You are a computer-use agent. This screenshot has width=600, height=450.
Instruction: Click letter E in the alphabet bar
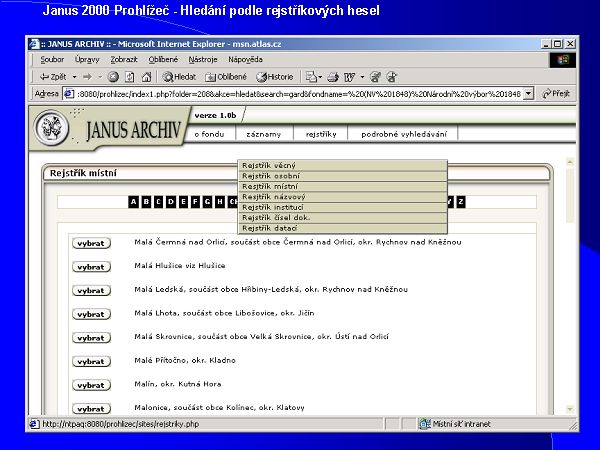[x=183, y=202]
